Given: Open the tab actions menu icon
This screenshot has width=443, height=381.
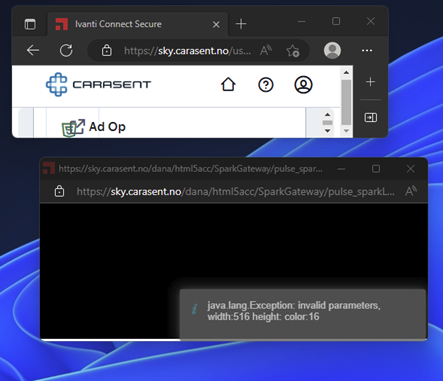Looking at the screenshot, I should tap(30, 24).
